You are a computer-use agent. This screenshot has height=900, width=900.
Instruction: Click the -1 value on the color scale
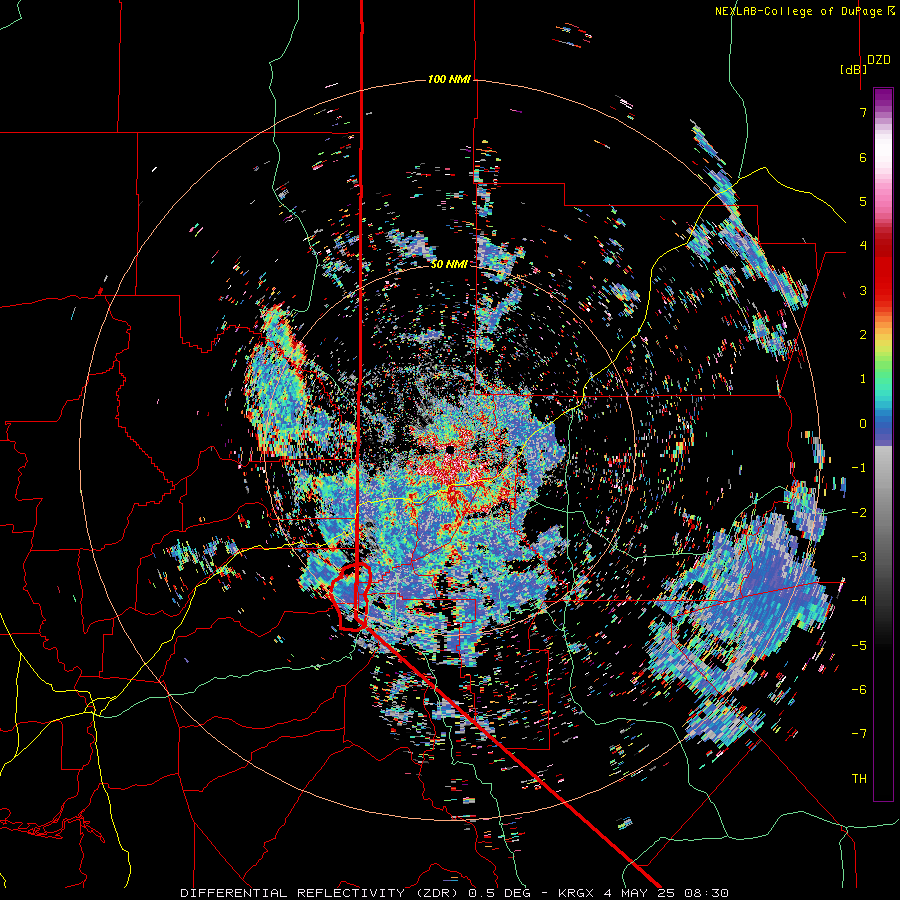point(859,468)
